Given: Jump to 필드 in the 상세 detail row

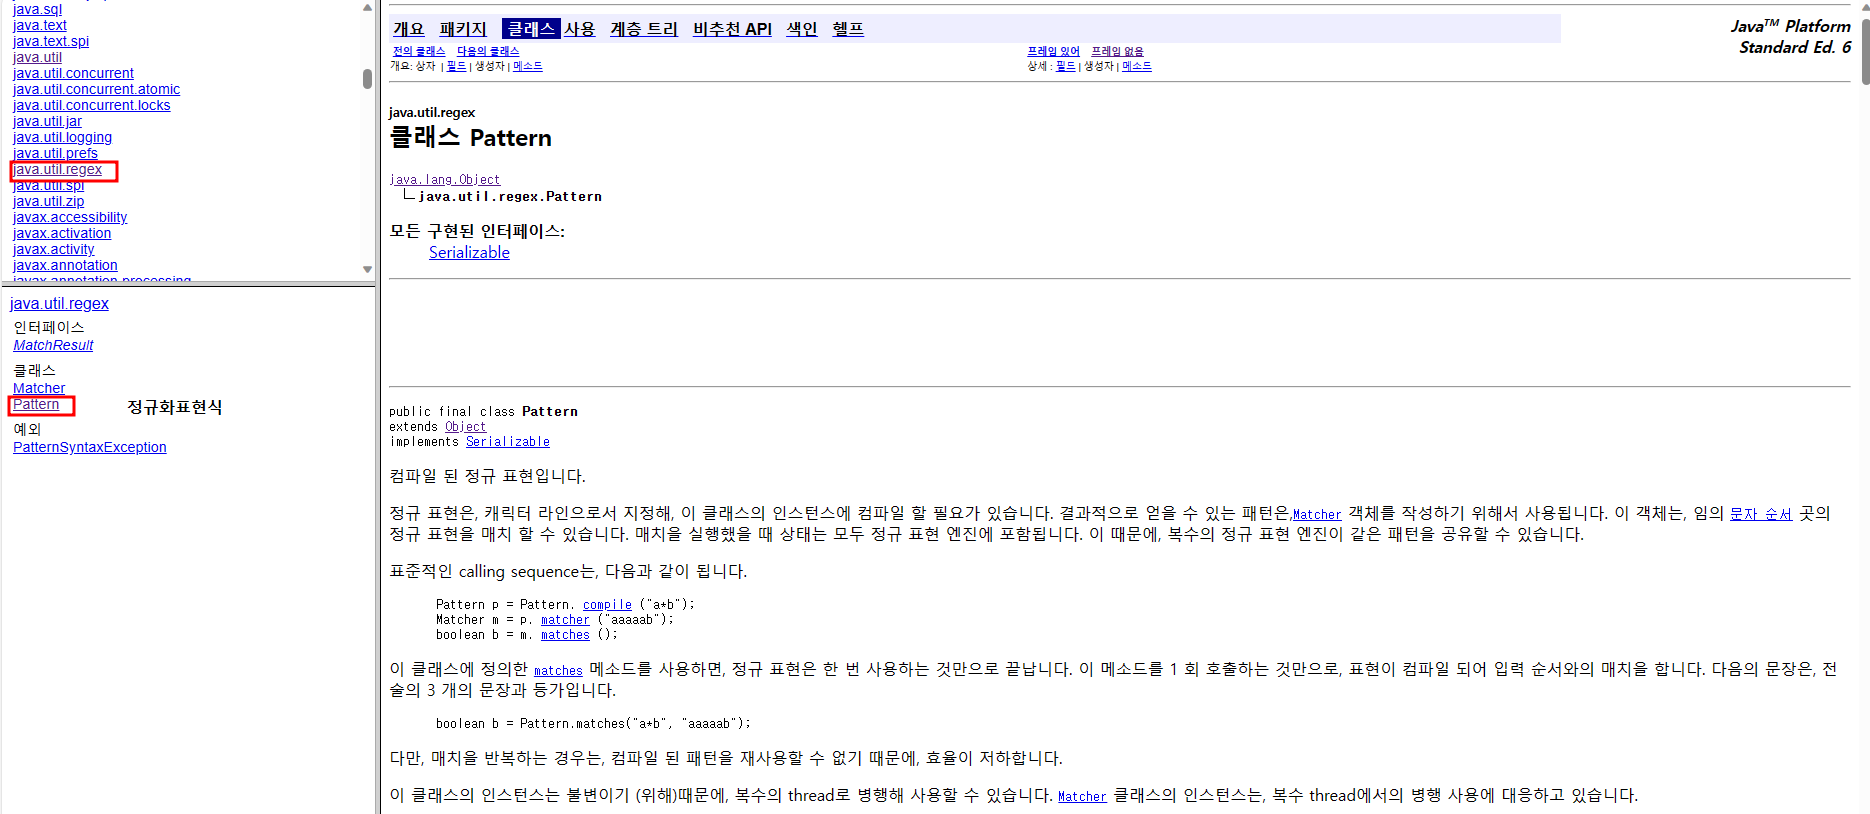Looking at the screenshot, I should pyautogui.click(x=1066, y=66).
